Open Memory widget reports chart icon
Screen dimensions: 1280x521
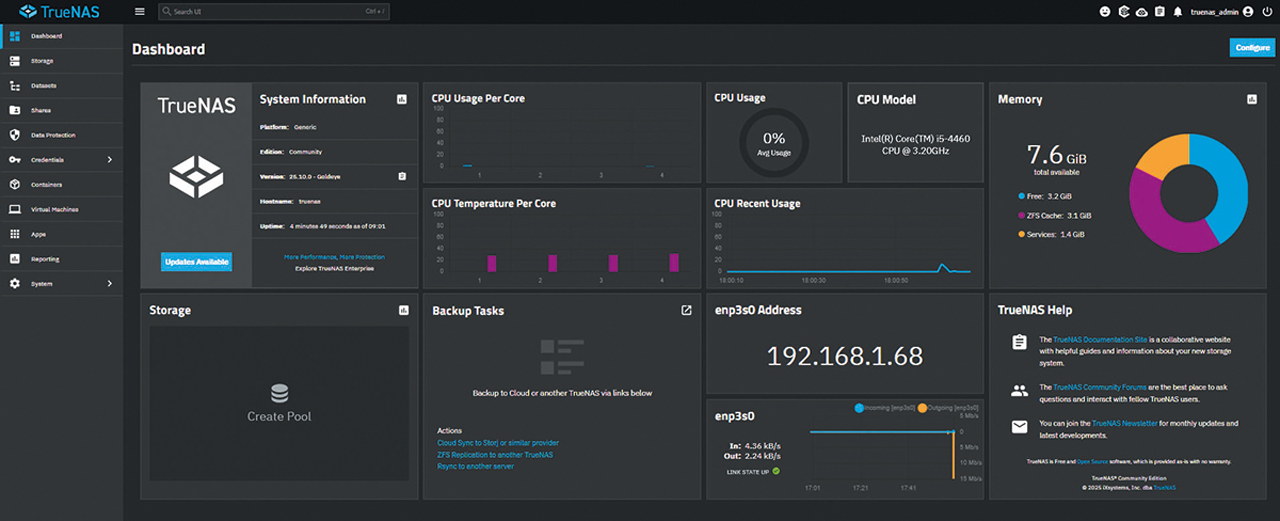pos(1252,100)
